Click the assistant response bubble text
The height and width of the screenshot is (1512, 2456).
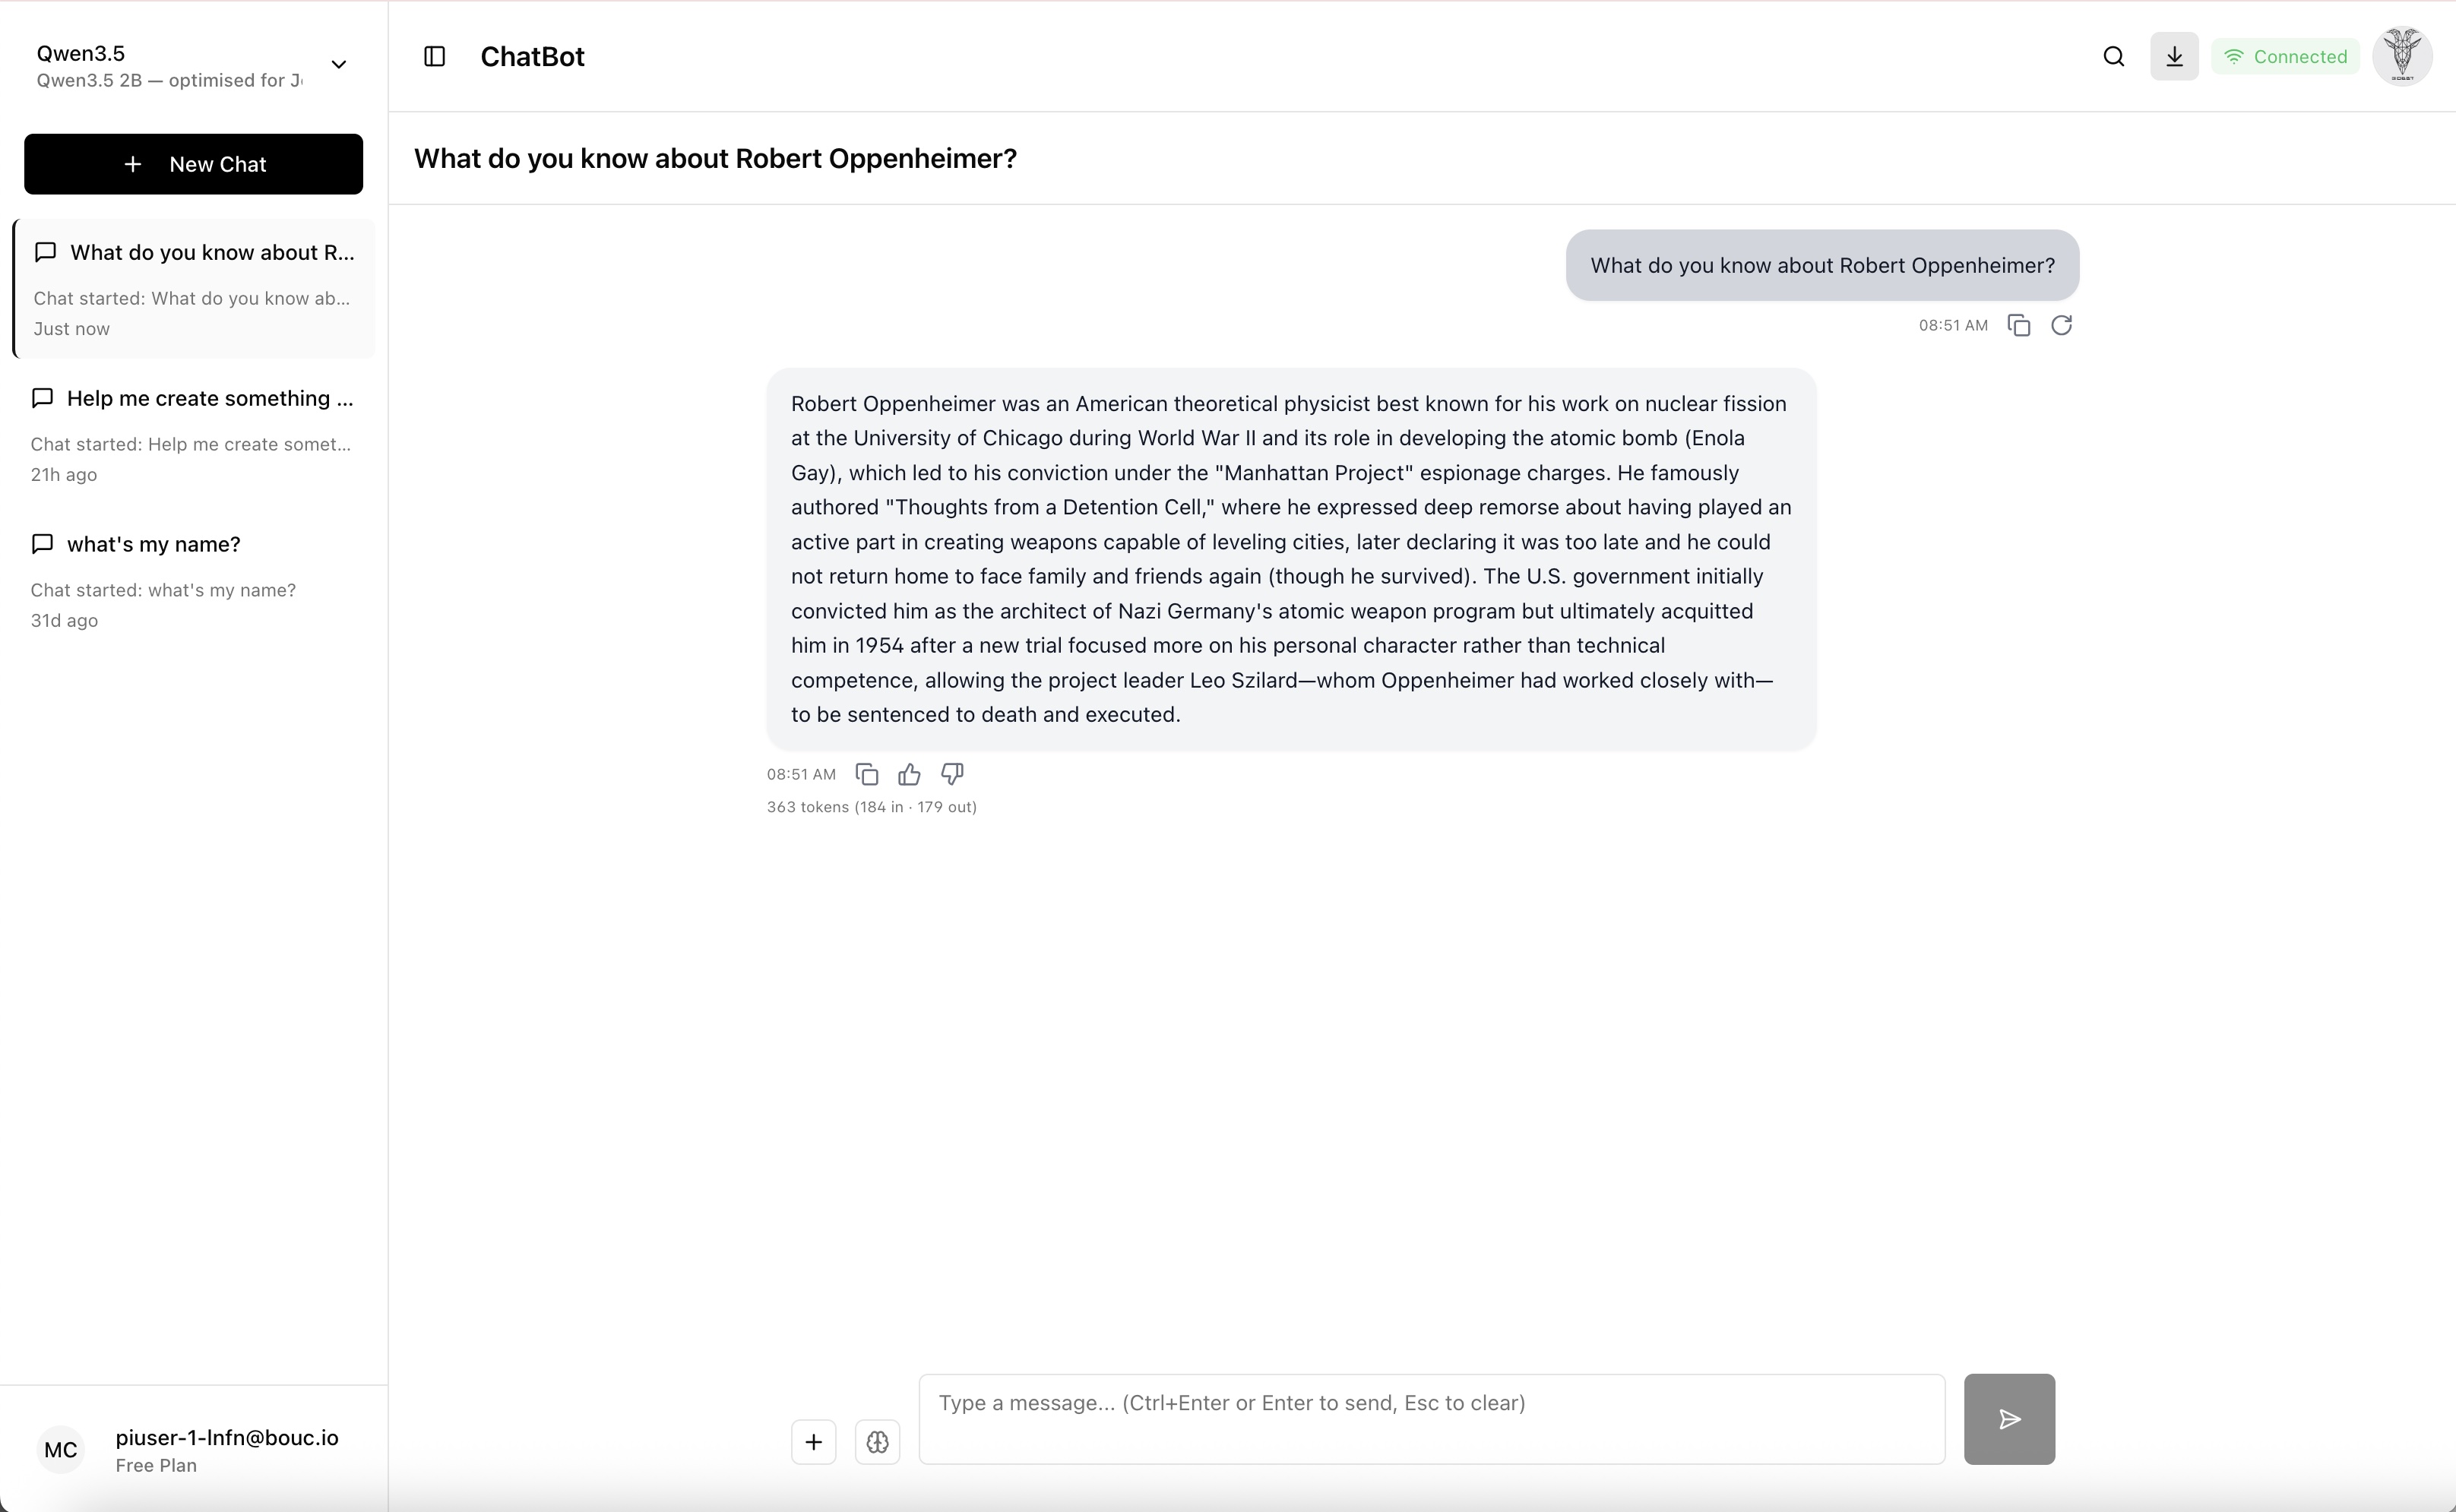click(x=1291, y=559)
